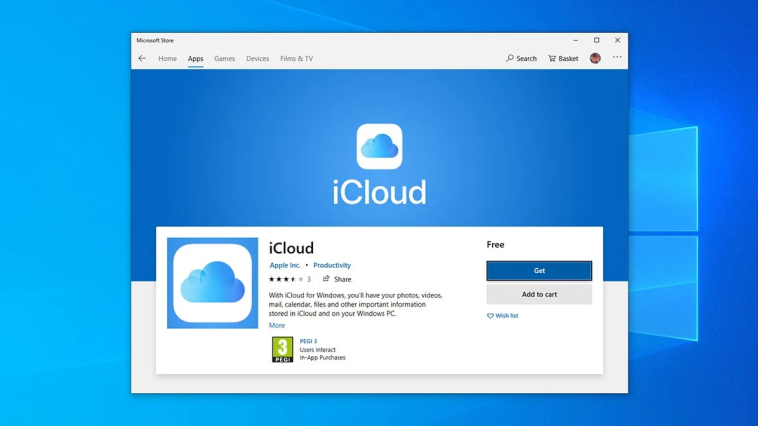Image resolution: width=758 pixels, height=426 pixels.
Task: Click the iCloud app tile icon
Action: pos(212,283)
